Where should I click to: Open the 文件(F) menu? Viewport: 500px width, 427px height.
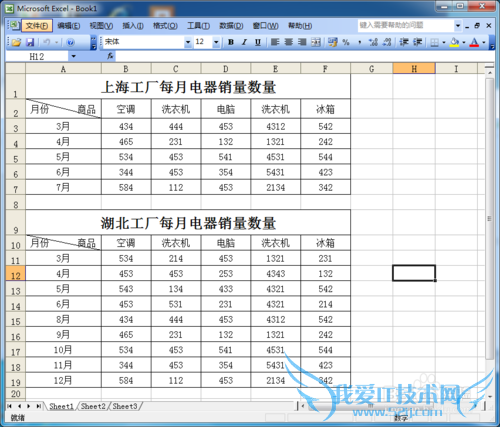click(37, 25)
